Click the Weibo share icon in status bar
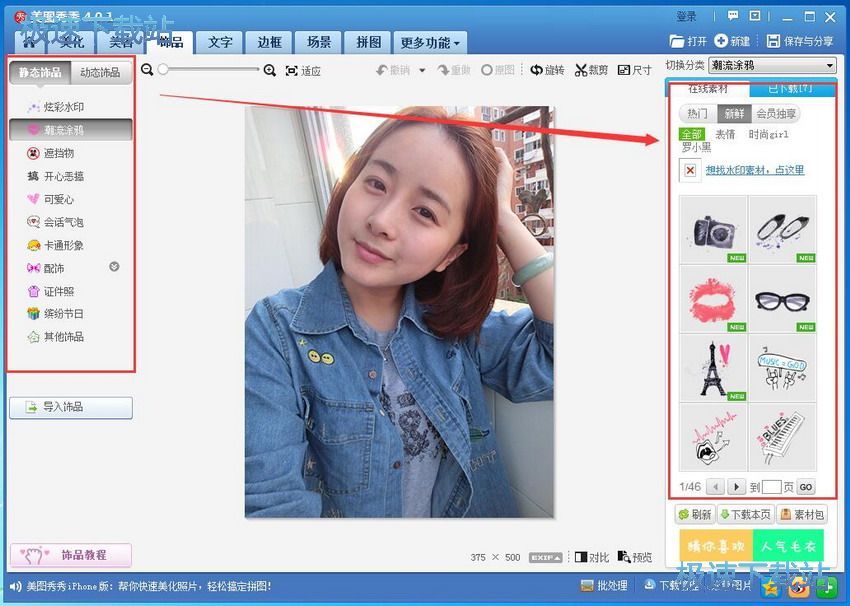The height and width of the screenshot is (606, 850). [799, 586]
